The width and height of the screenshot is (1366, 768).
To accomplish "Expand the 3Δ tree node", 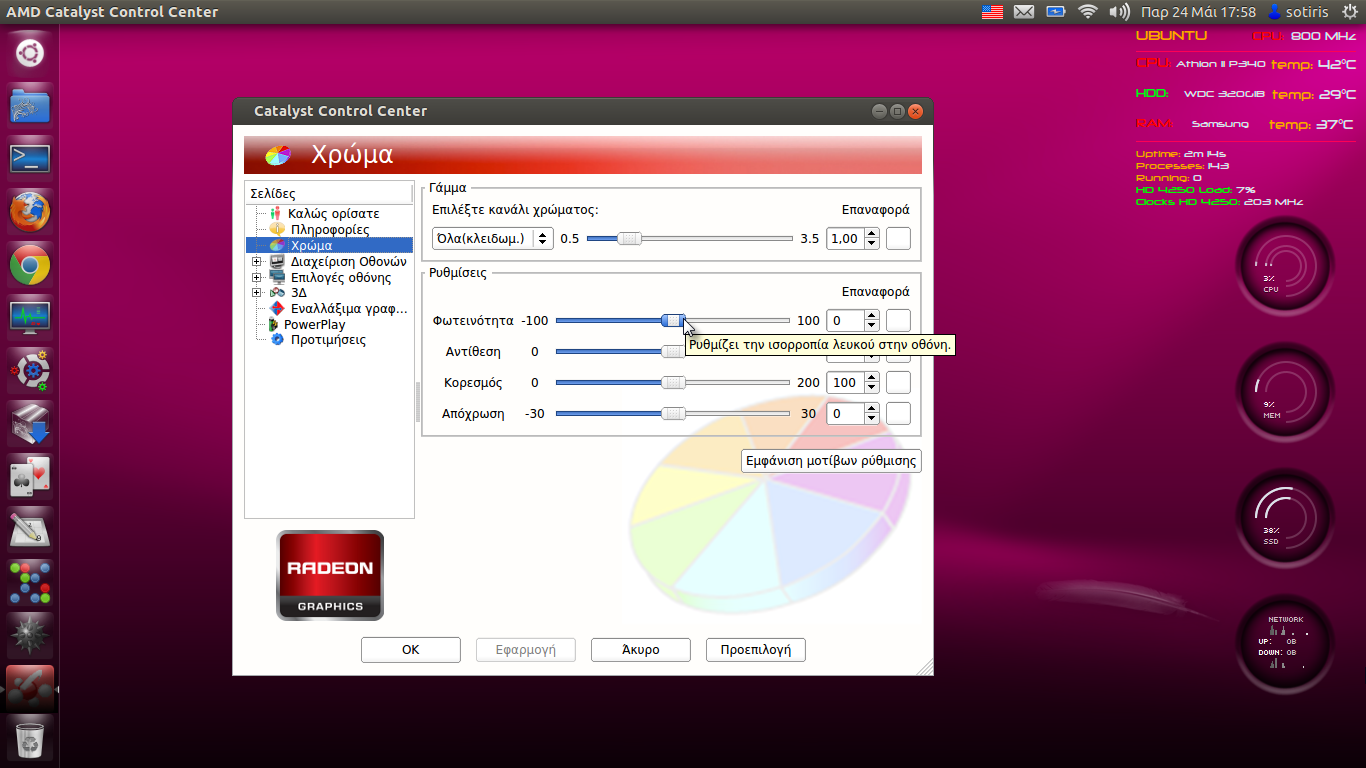I will tap(257, 293).
